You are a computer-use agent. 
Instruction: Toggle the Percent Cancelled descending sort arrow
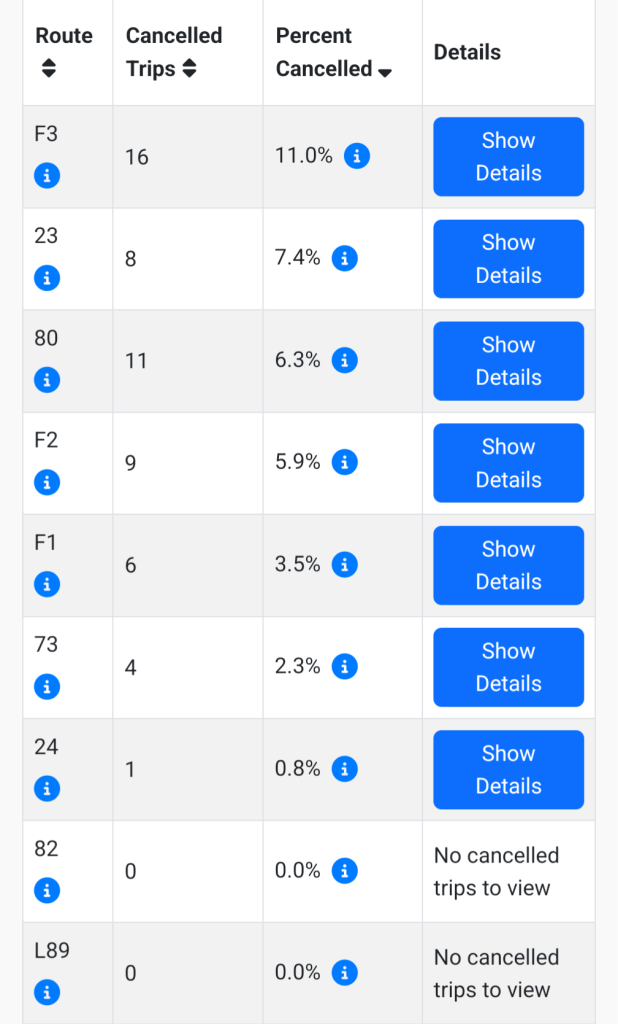click(x=385, y=72)
